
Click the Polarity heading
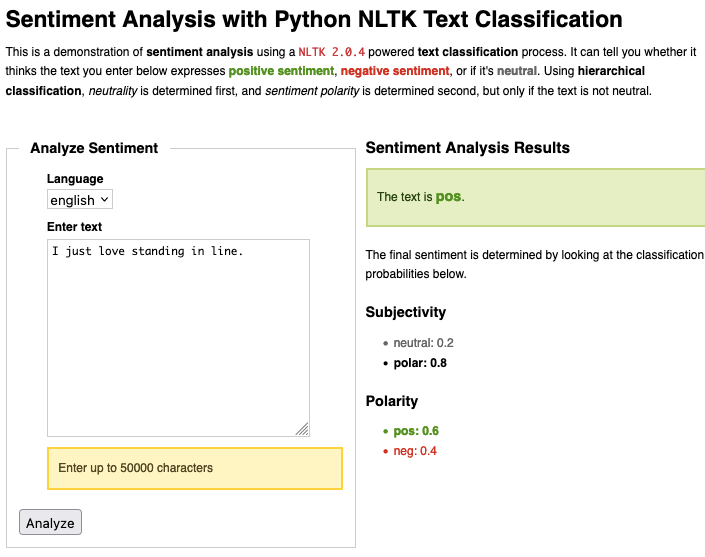pyautogui.click(x=392, y=401)
